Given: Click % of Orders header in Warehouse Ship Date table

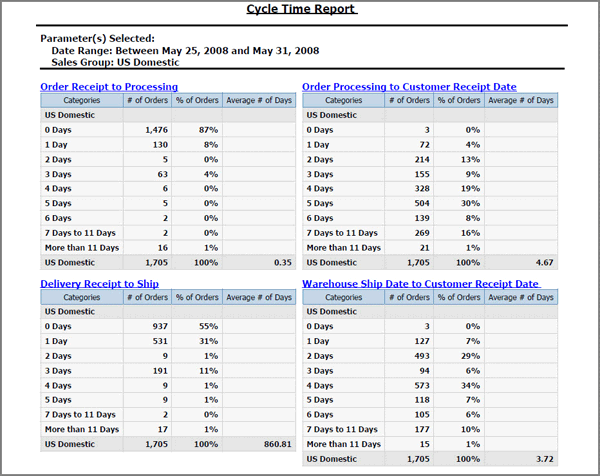Looking at the screenshot, I should coord(459,297).
